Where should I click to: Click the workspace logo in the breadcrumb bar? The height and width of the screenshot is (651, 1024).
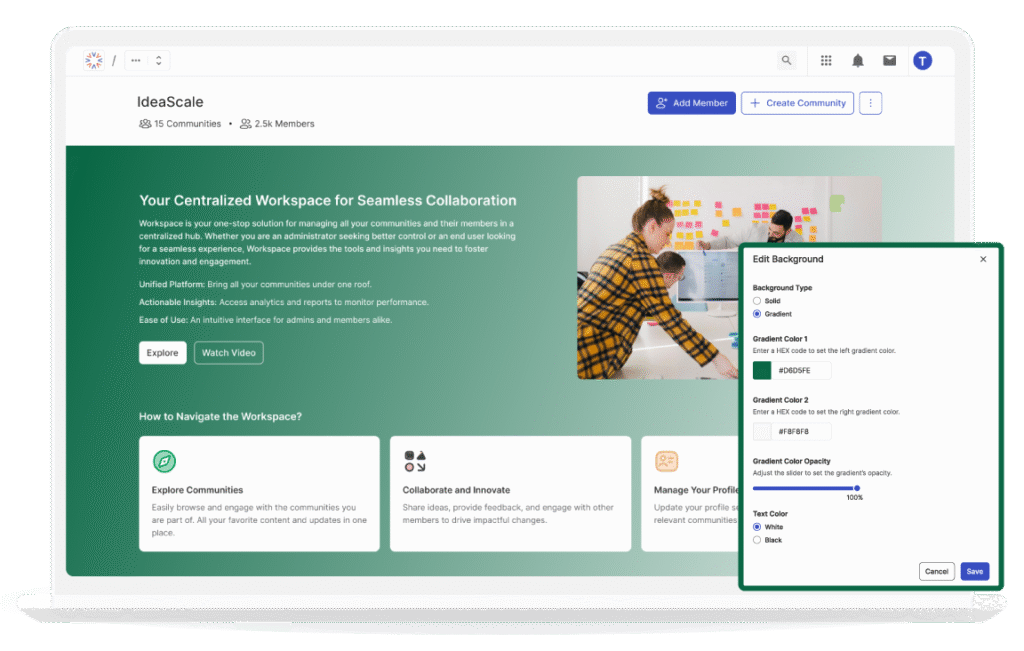click(x=94, y=60)
